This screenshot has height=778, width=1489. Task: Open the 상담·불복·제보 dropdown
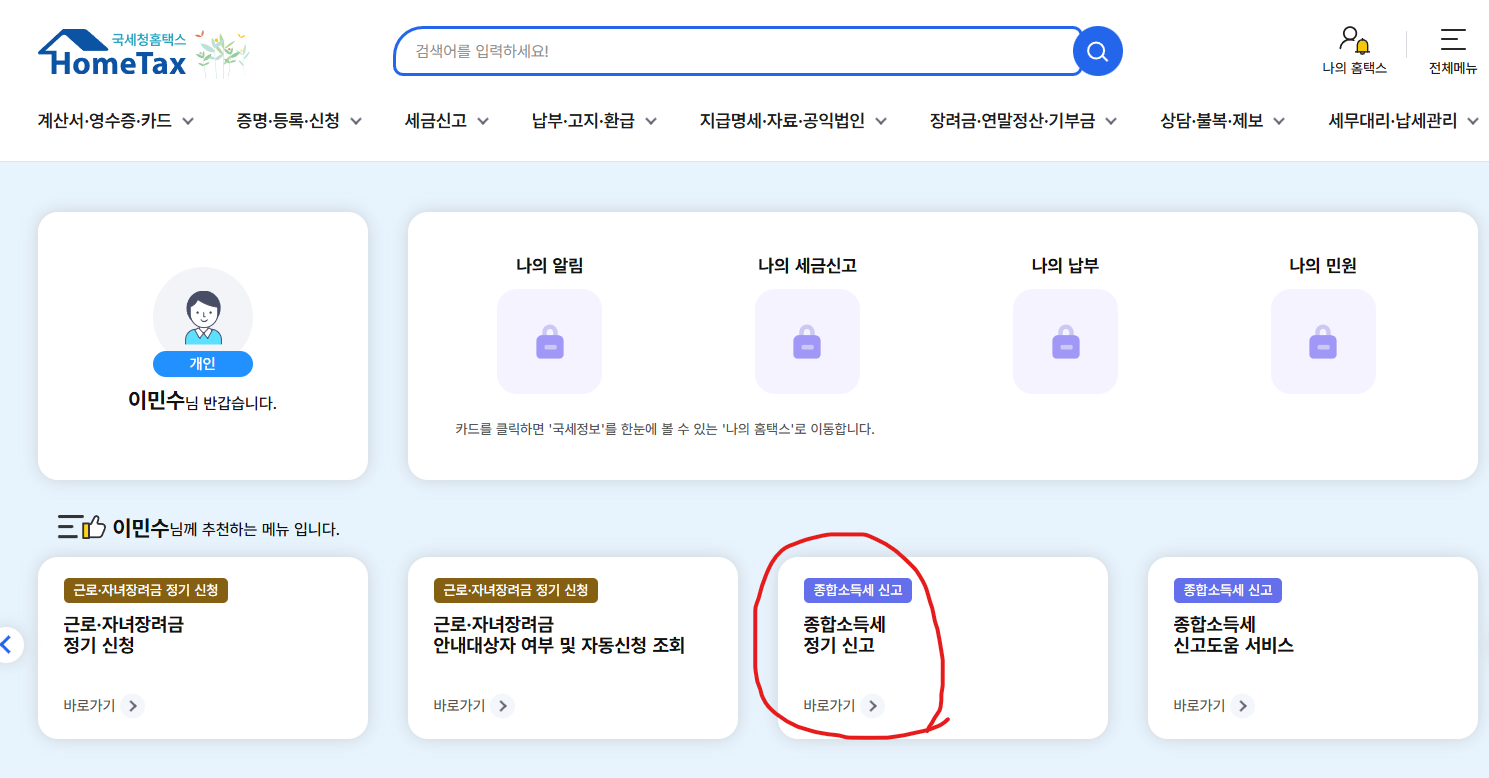1223,120
